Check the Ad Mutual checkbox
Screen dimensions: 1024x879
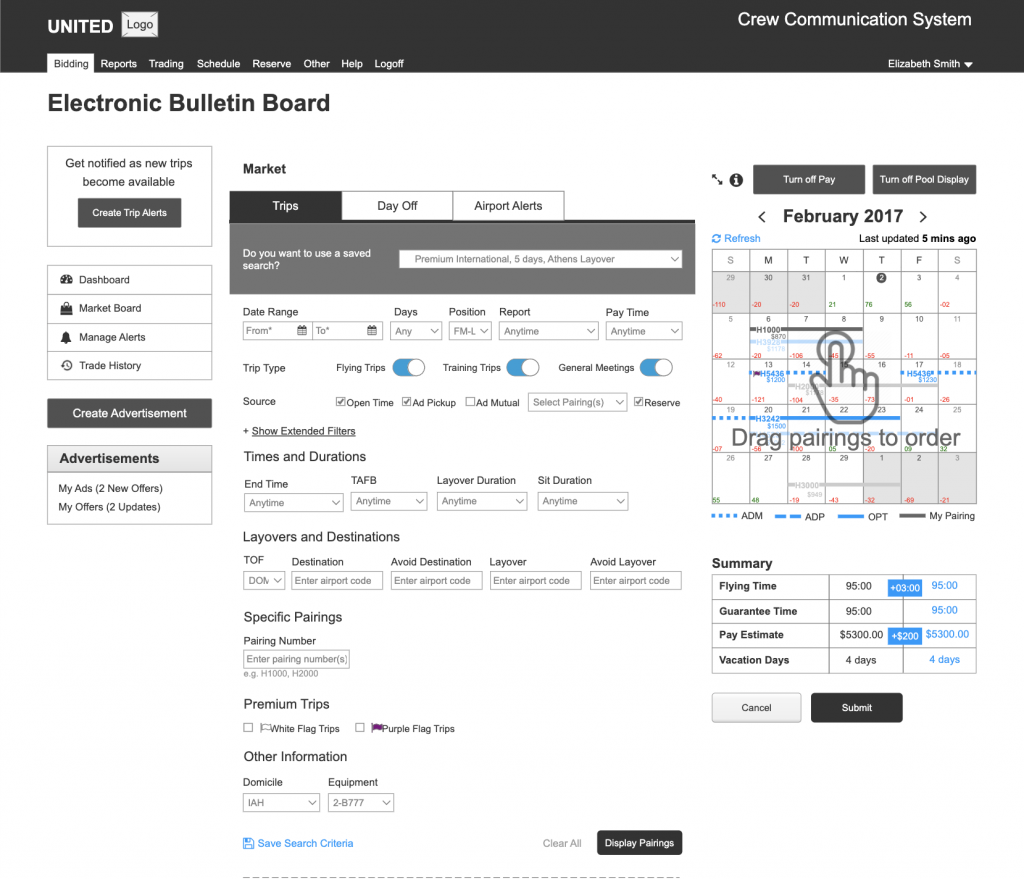pos(471,402)
